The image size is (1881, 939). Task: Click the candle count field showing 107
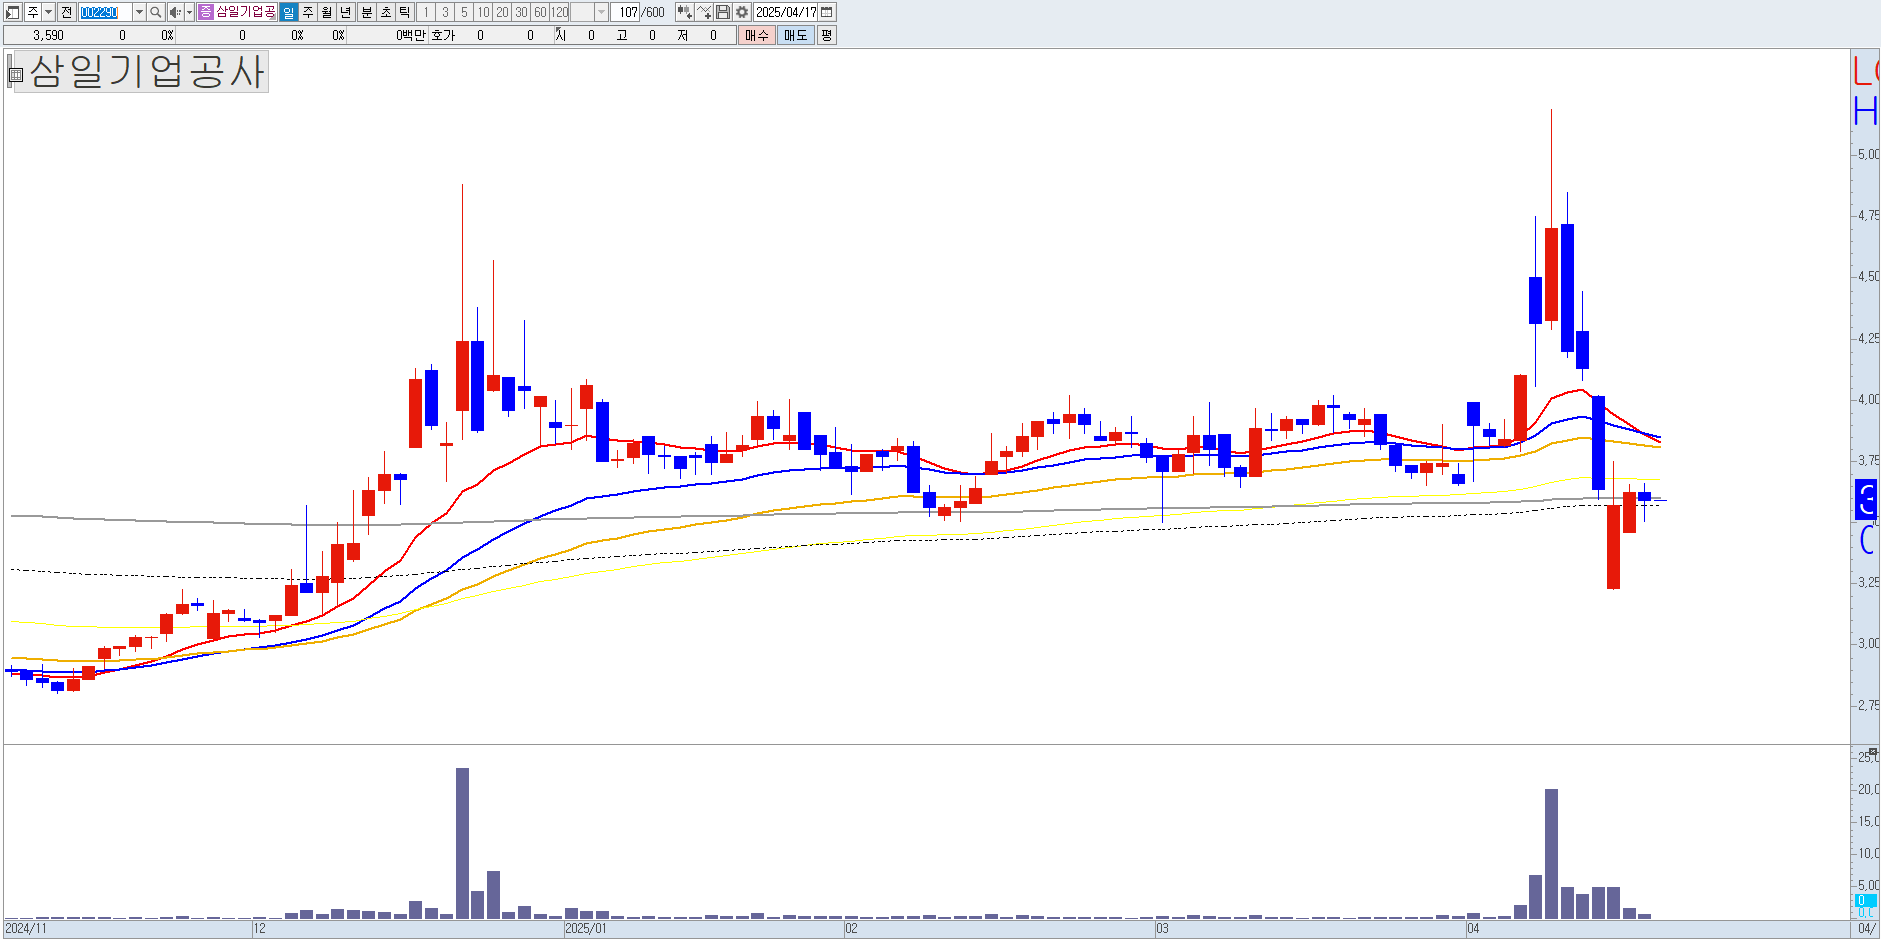pyautogui.click(x=626, y=12)
